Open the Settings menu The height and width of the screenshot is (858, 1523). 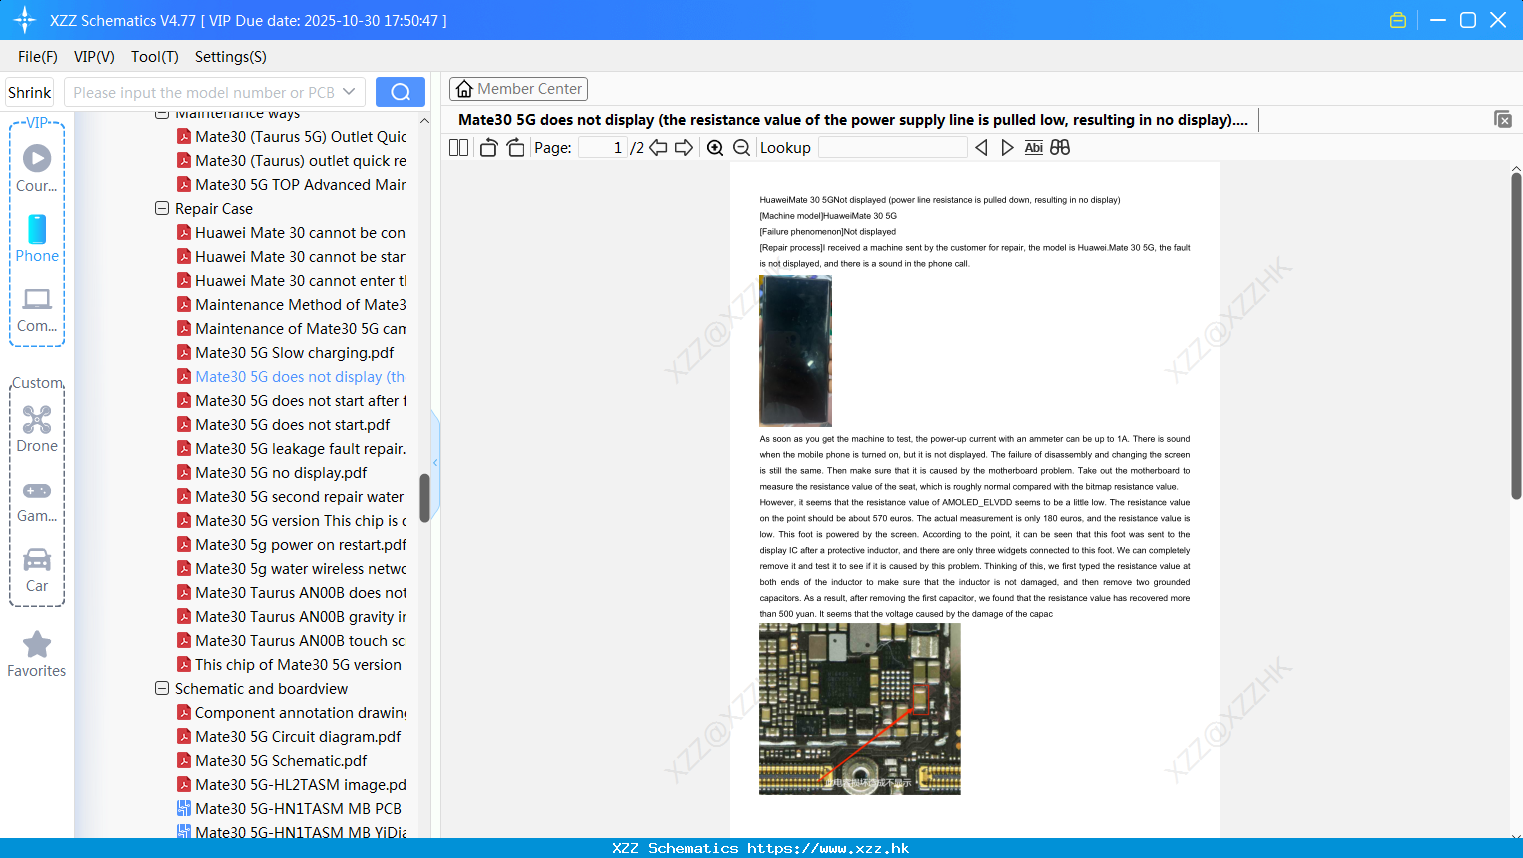click(x=231, y=56)
